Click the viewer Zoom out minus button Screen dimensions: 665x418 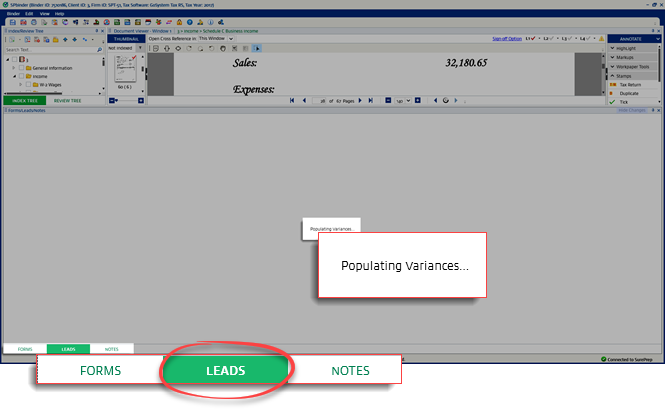click(x=388, y=100)
